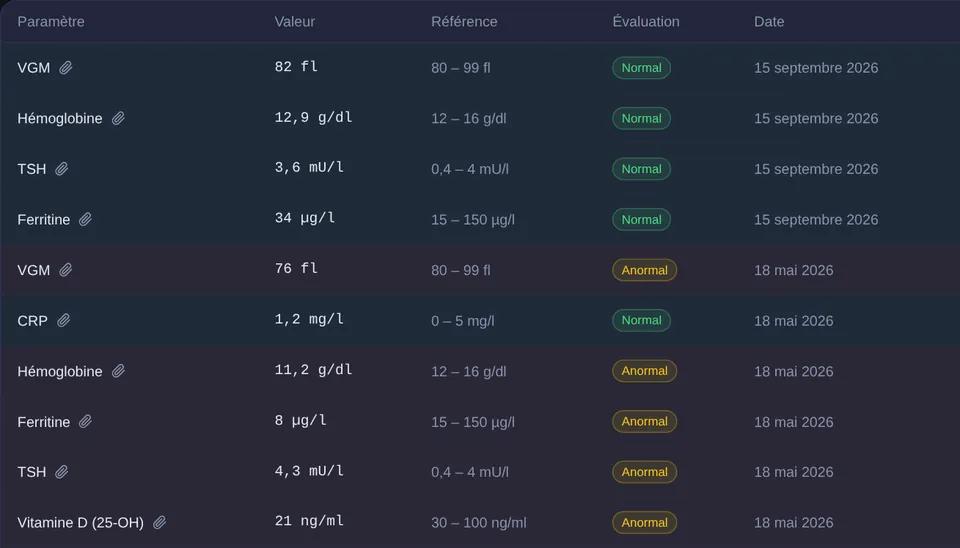This screenshot has height=548, width=960.
Task: Click the Anormal badge for Hémoglobine 11,2 g/dl
Action: pos(644,371)
